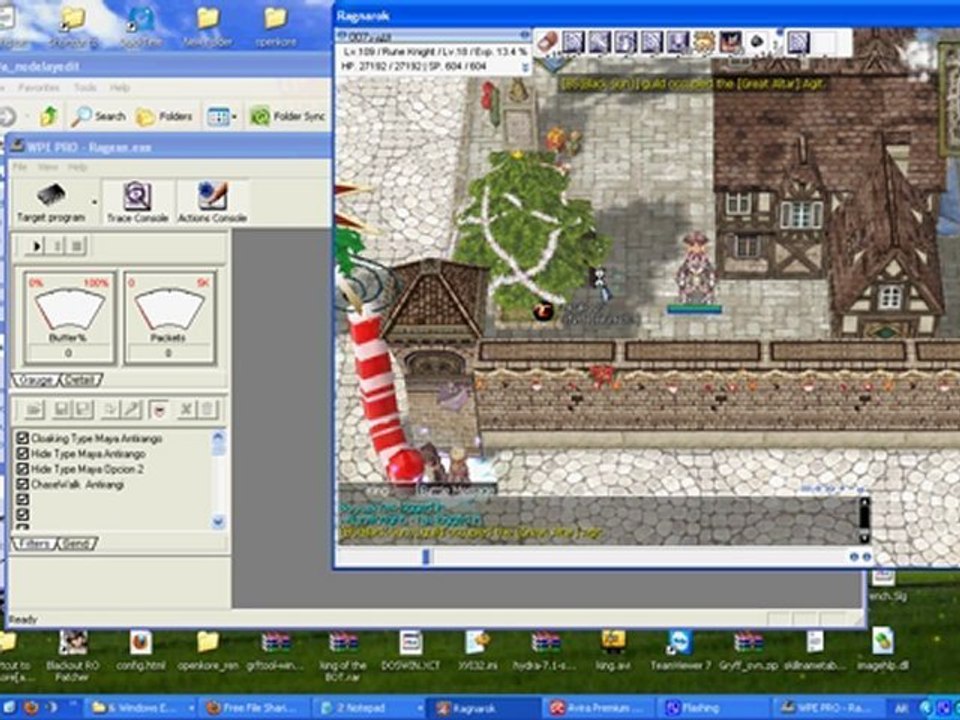The width and height of the screenshot is (960, 720).
Task: Toggle Cloaking Type Maya Antikango filter
Action: pyautogui.click(x=23, y=438)
